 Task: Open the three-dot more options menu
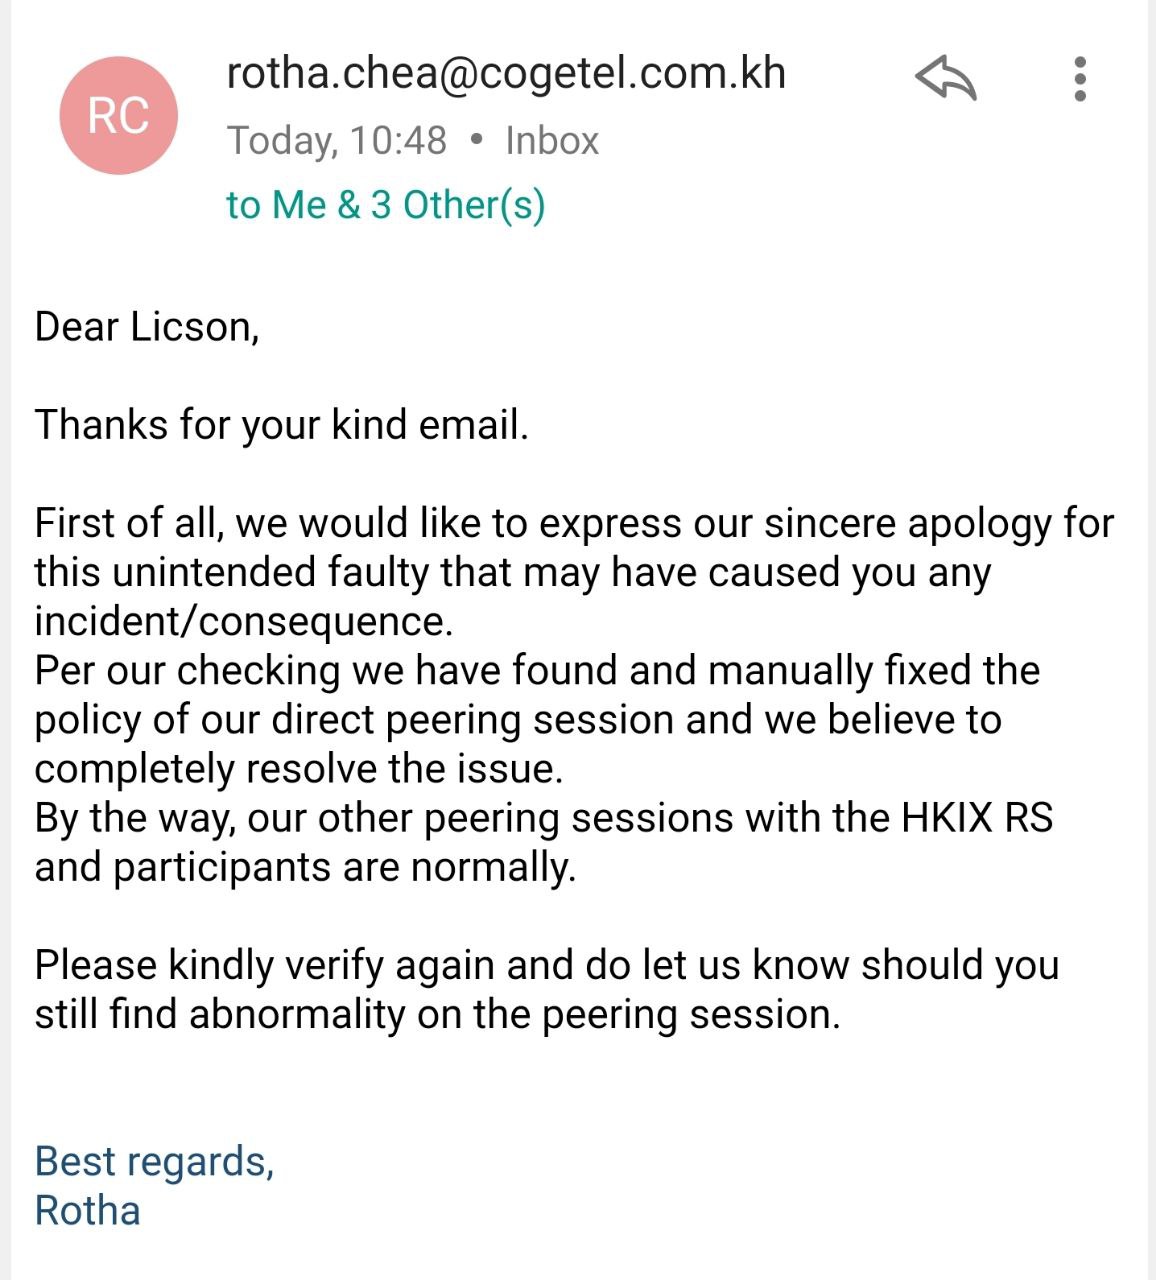pyautogui.click(x=1079, y=78)
